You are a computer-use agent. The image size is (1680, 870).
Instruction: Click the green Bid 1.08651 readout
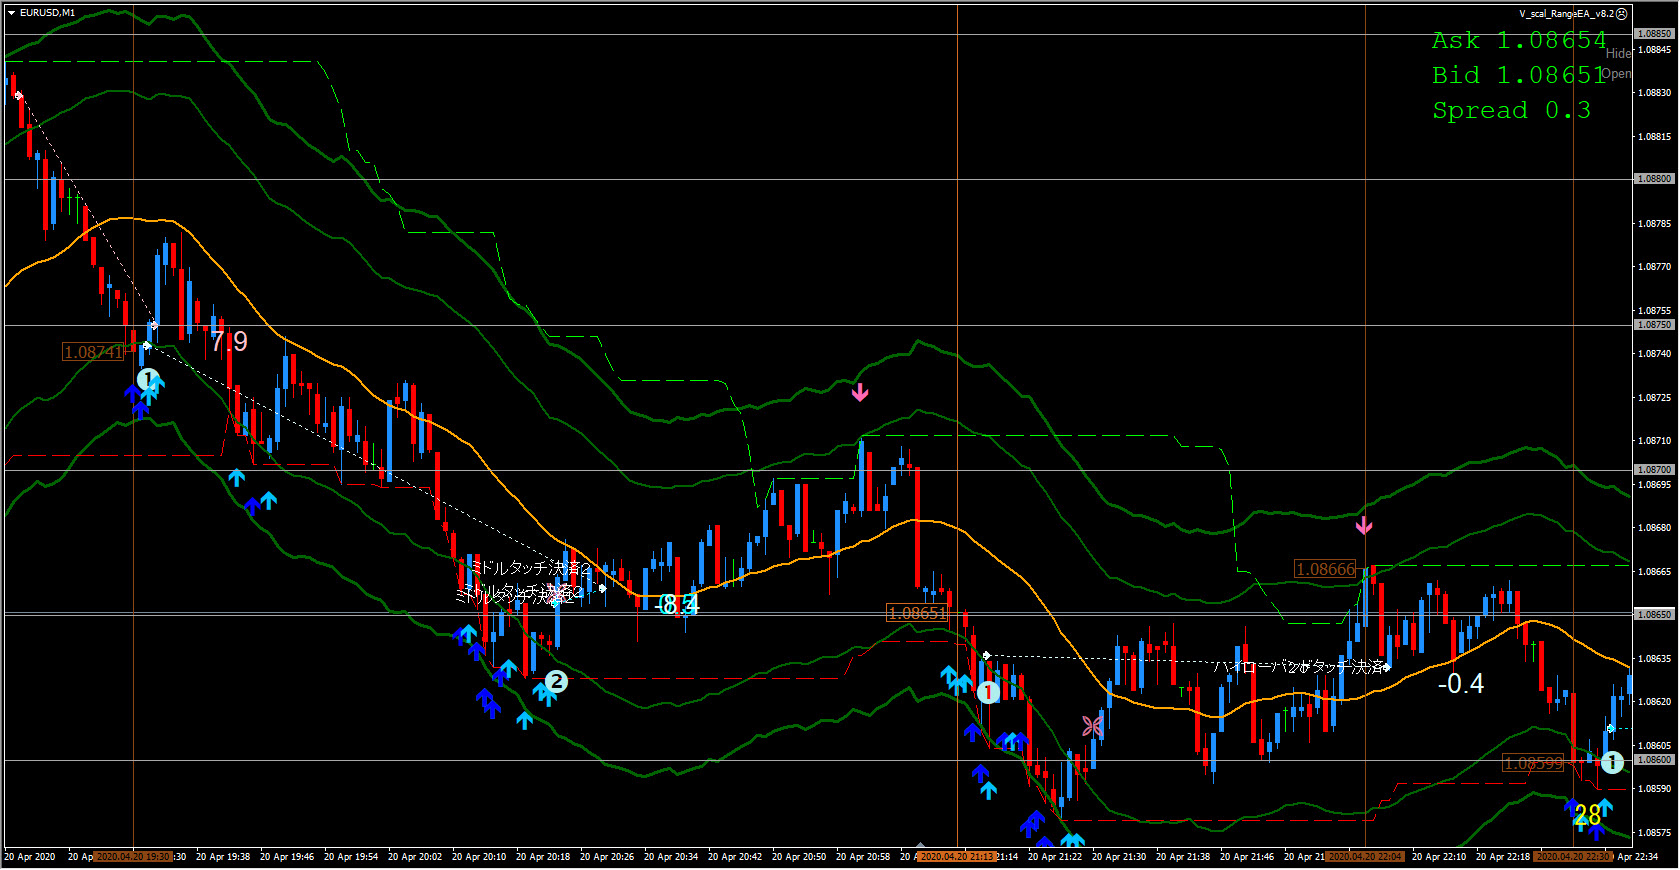1518,76
